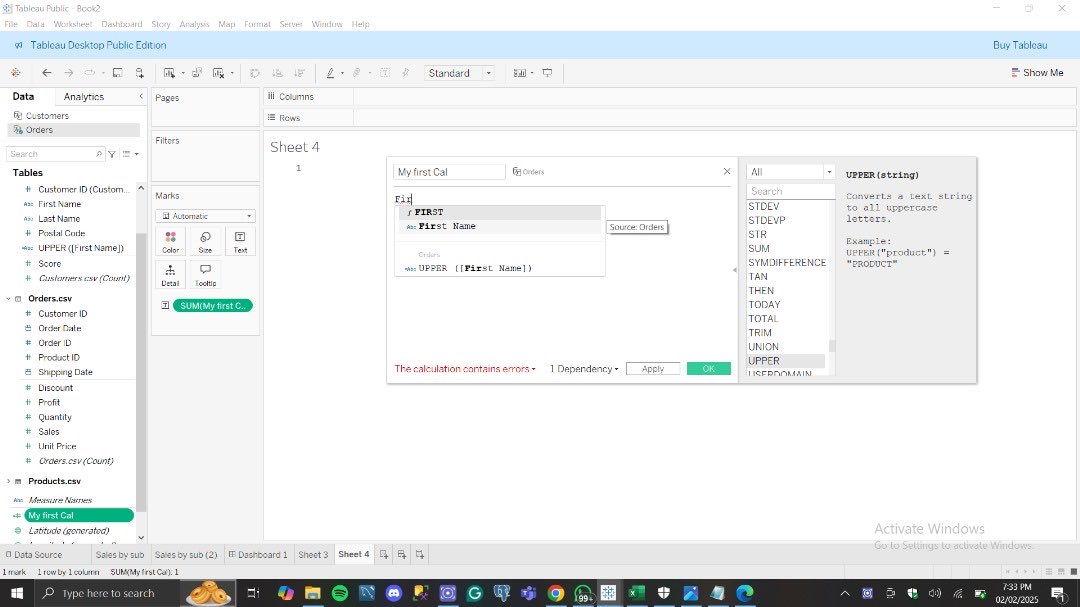
Task: Click the search magnifier in Data pane
Action: (x=98, y=154)
